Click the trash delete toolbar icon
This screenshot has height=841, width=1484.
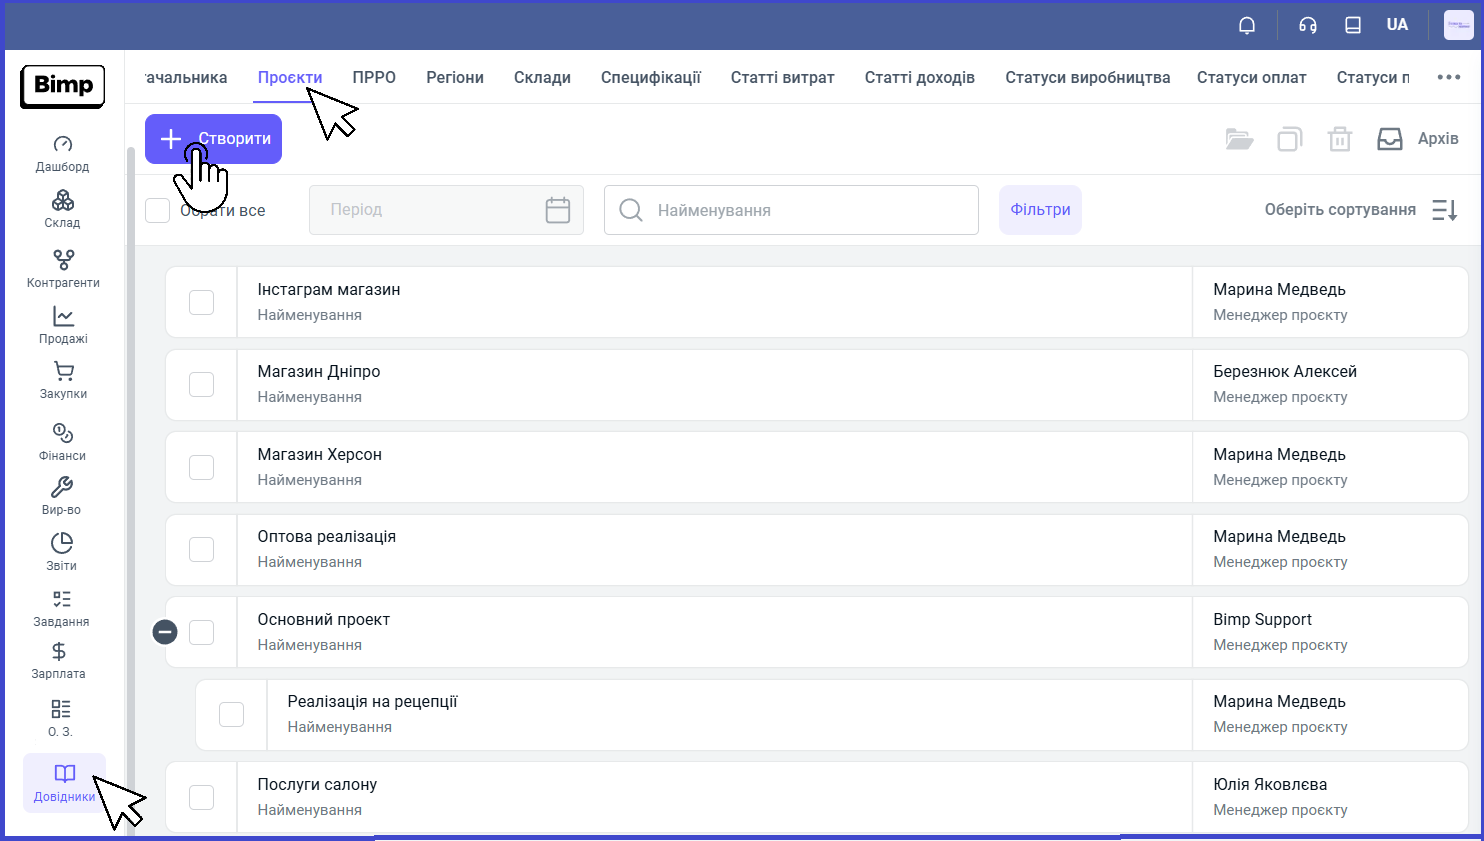click(1340, 139)
